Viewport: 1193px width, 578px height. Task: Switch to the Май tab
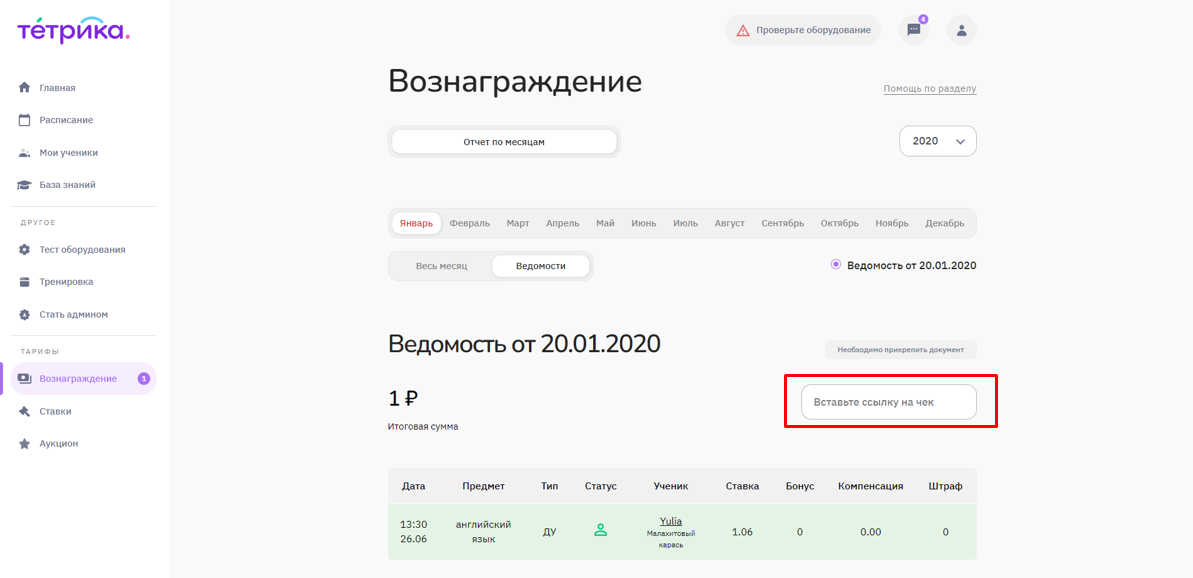(x=606, y=223)
